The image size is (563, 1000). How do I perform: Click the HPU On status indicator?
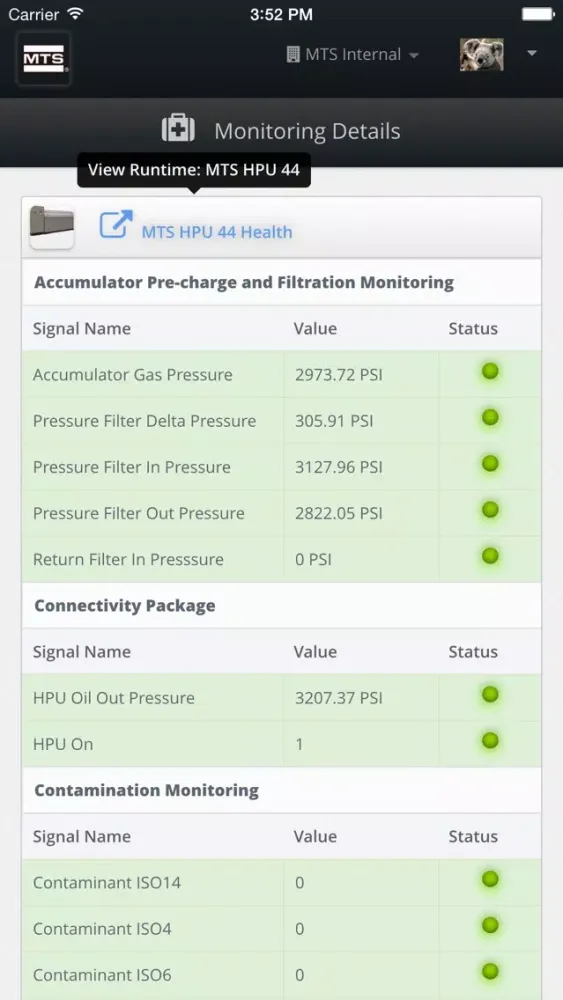pyautogui.click(x=490, y=740)
